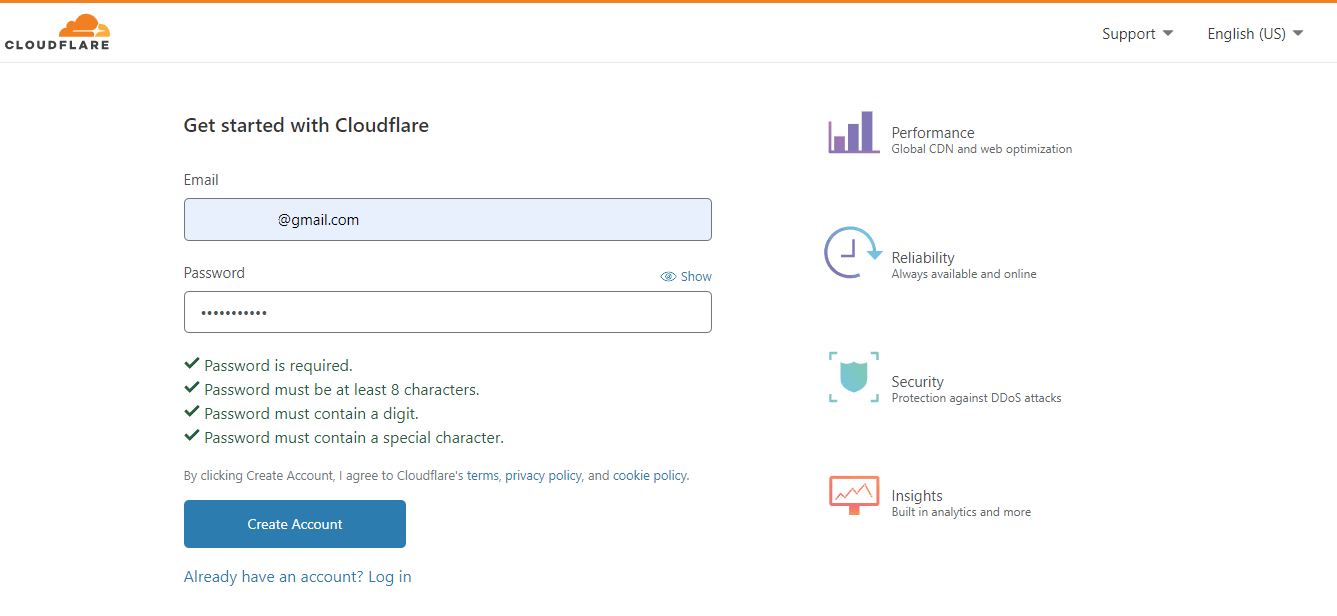
Task: Click the Cloudflare cloud logo
Action: [x=57, y=33]
